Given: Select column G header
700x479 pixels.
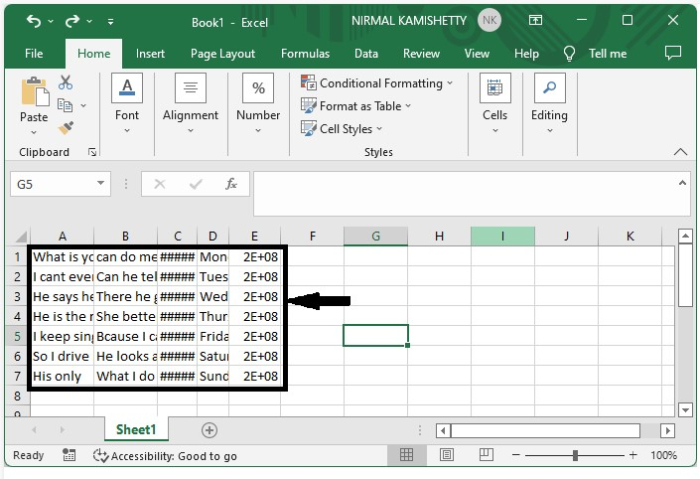Looking at the screenshot, I should [375, 236].
